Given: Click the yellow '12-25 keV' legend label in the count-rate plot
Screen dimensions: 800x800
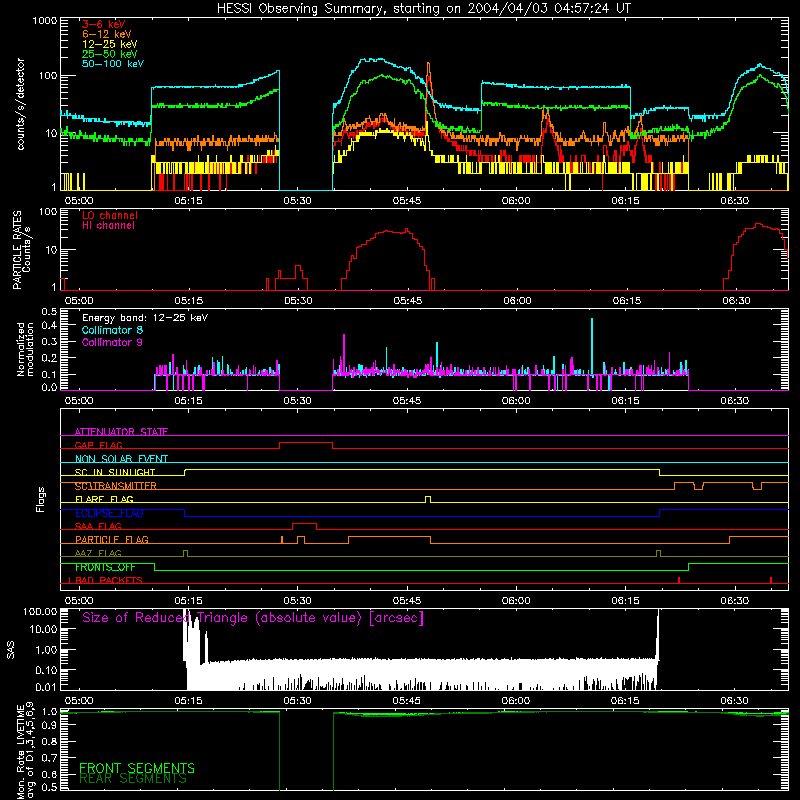Looking at the screenshot, I should 110,44.
